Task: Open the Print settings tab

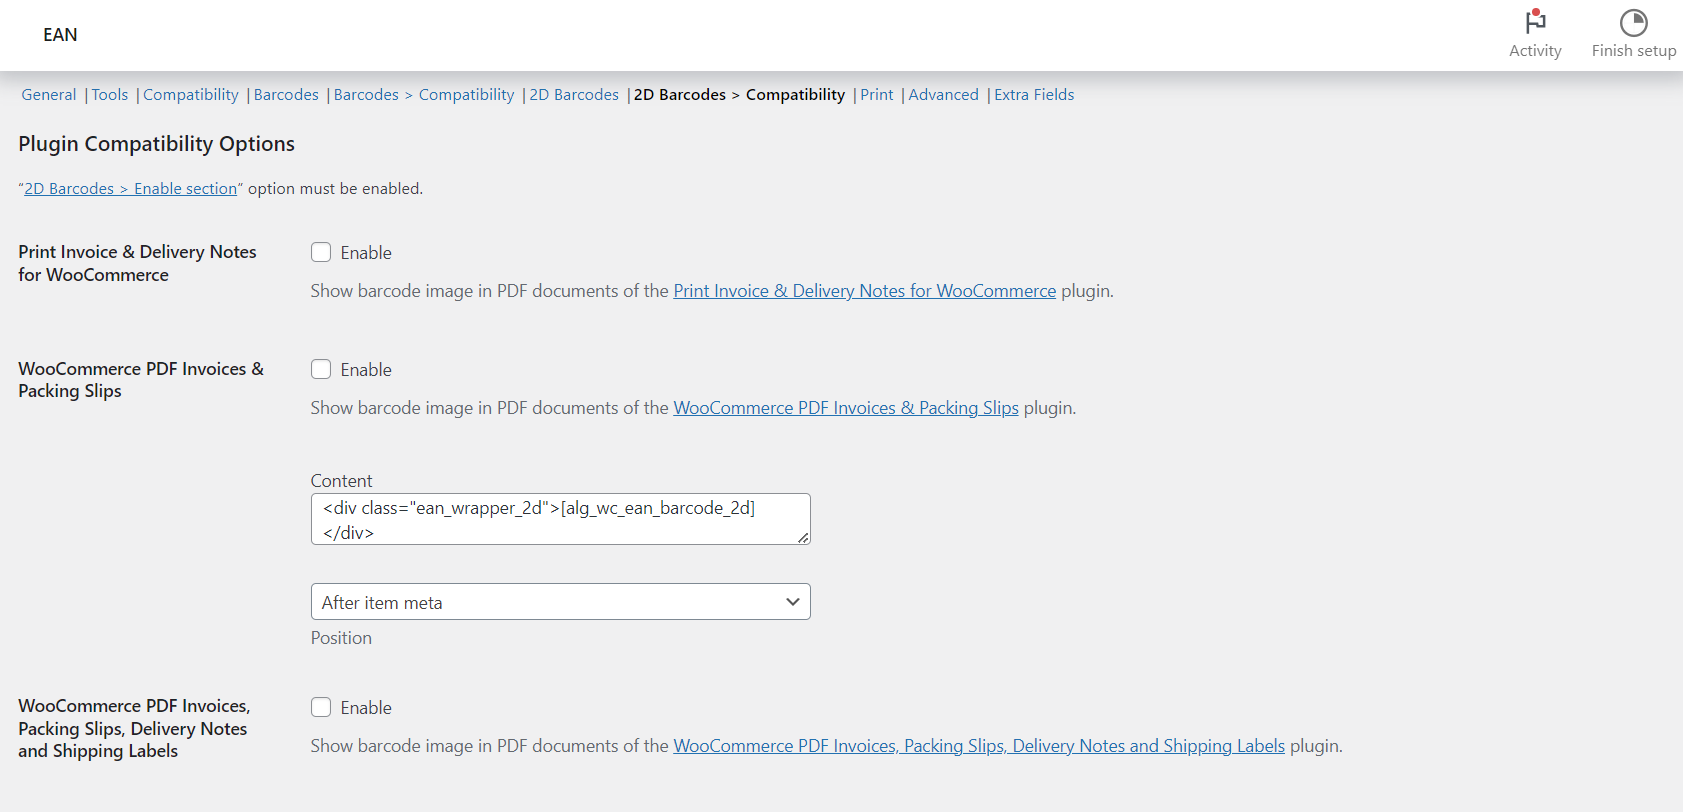Action: click(x=876, y=94)
